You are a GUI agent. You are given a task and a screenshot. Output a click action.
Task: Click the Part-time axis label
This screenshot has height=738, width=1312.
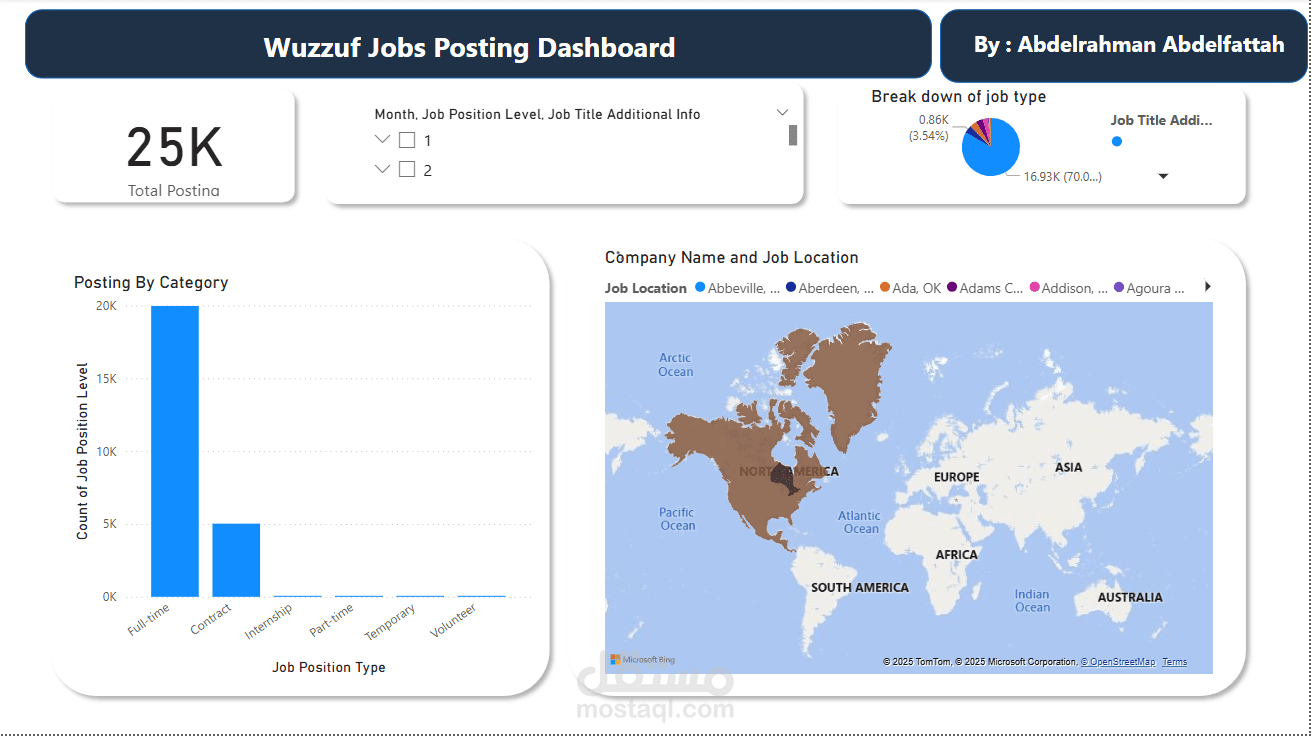point(332,621)
